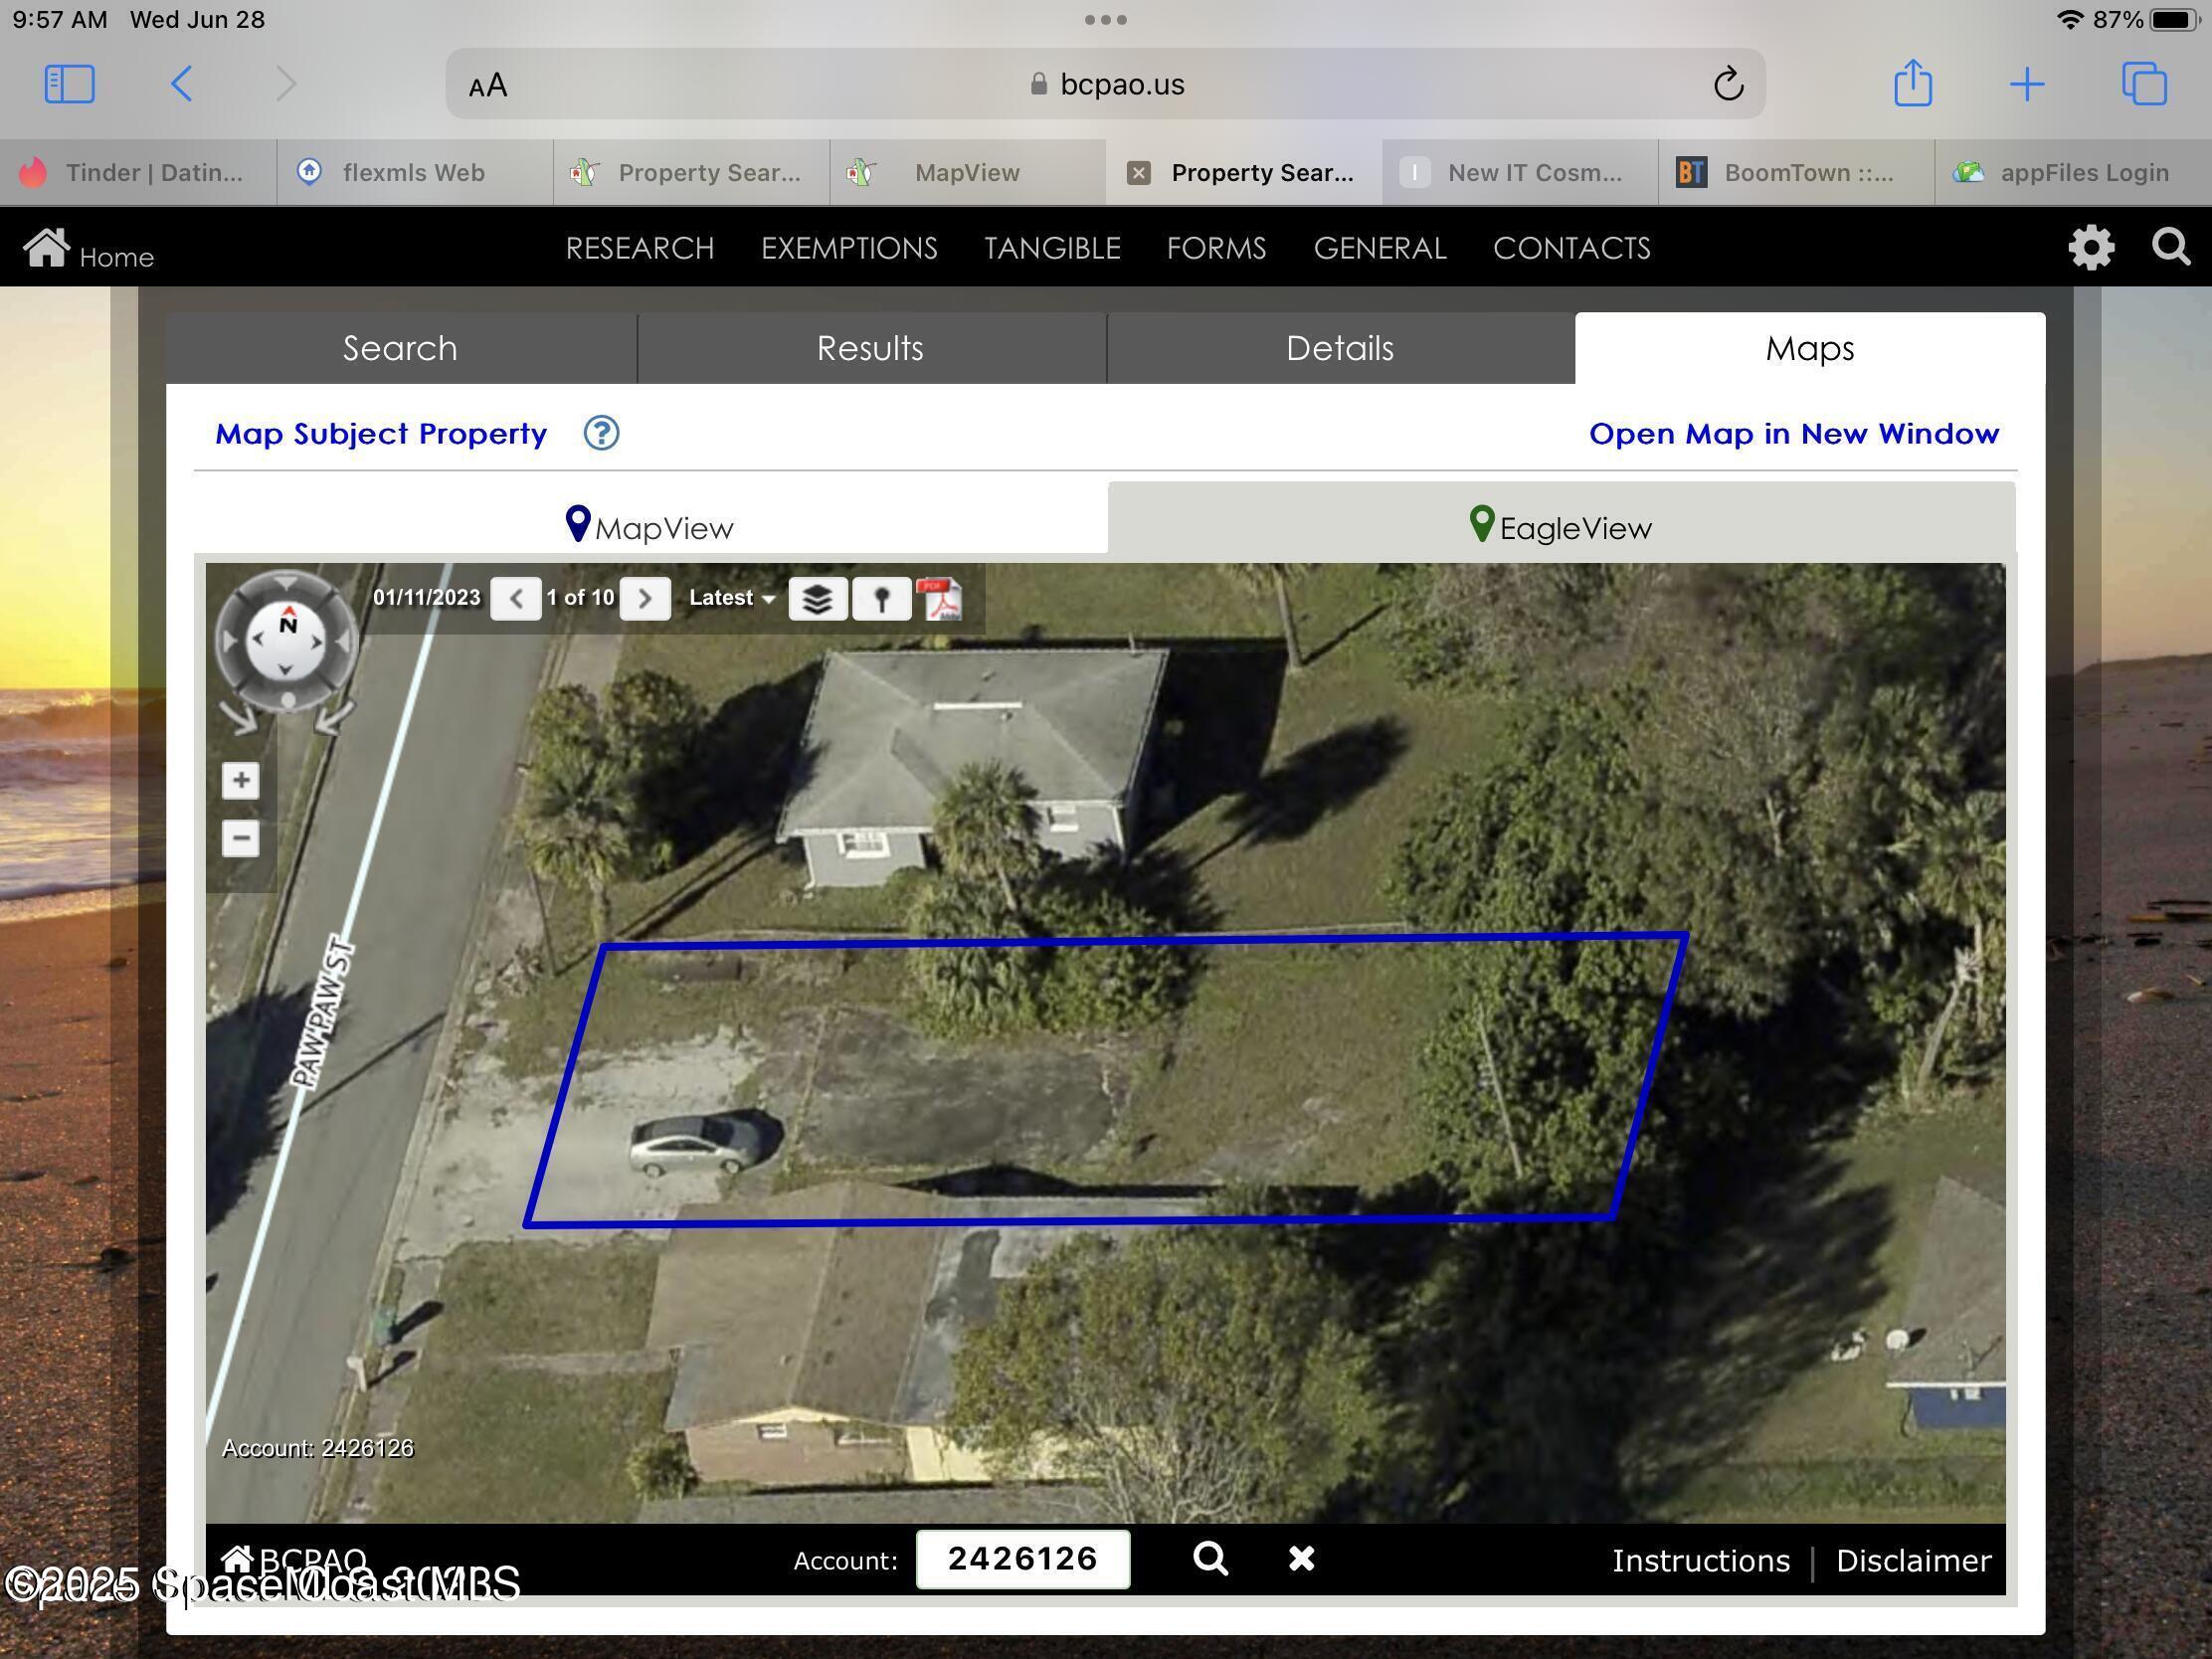Expand the Latest imagery date dropdown
The width and height of the screenshot is (2212, 1659).
[731, 598]
